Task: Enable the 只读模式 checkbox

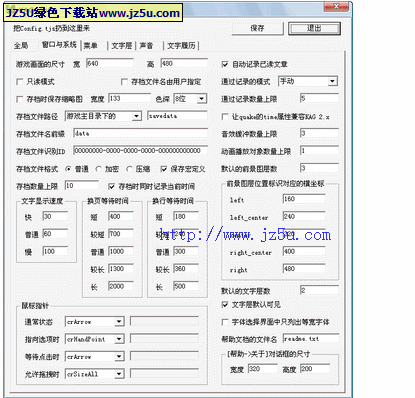Action: pyautogui.click(x=19, y=81)
